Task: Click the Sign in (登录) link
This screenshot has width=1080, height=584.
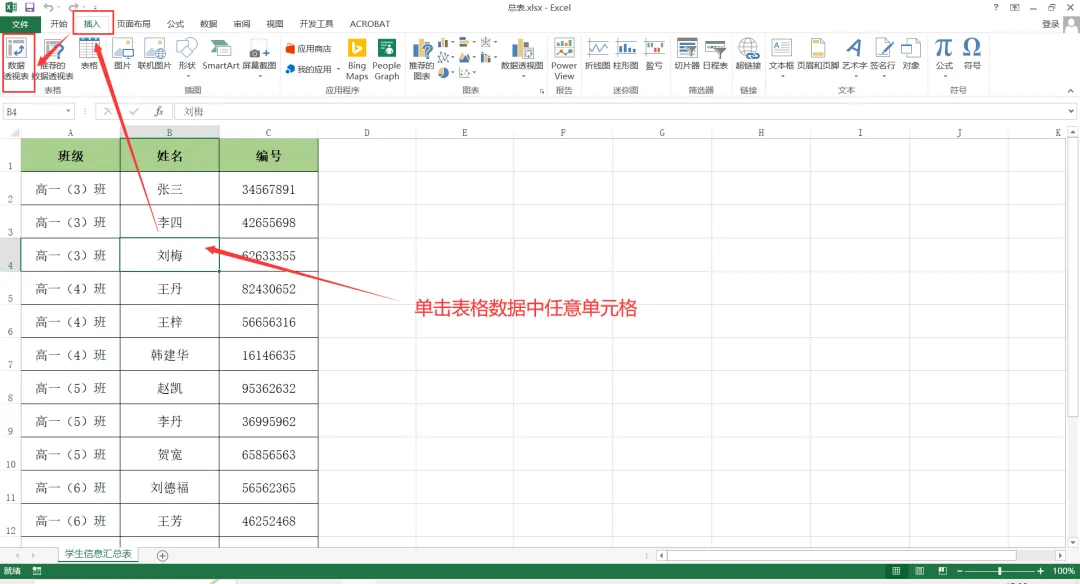Action: click(1050, 24)
